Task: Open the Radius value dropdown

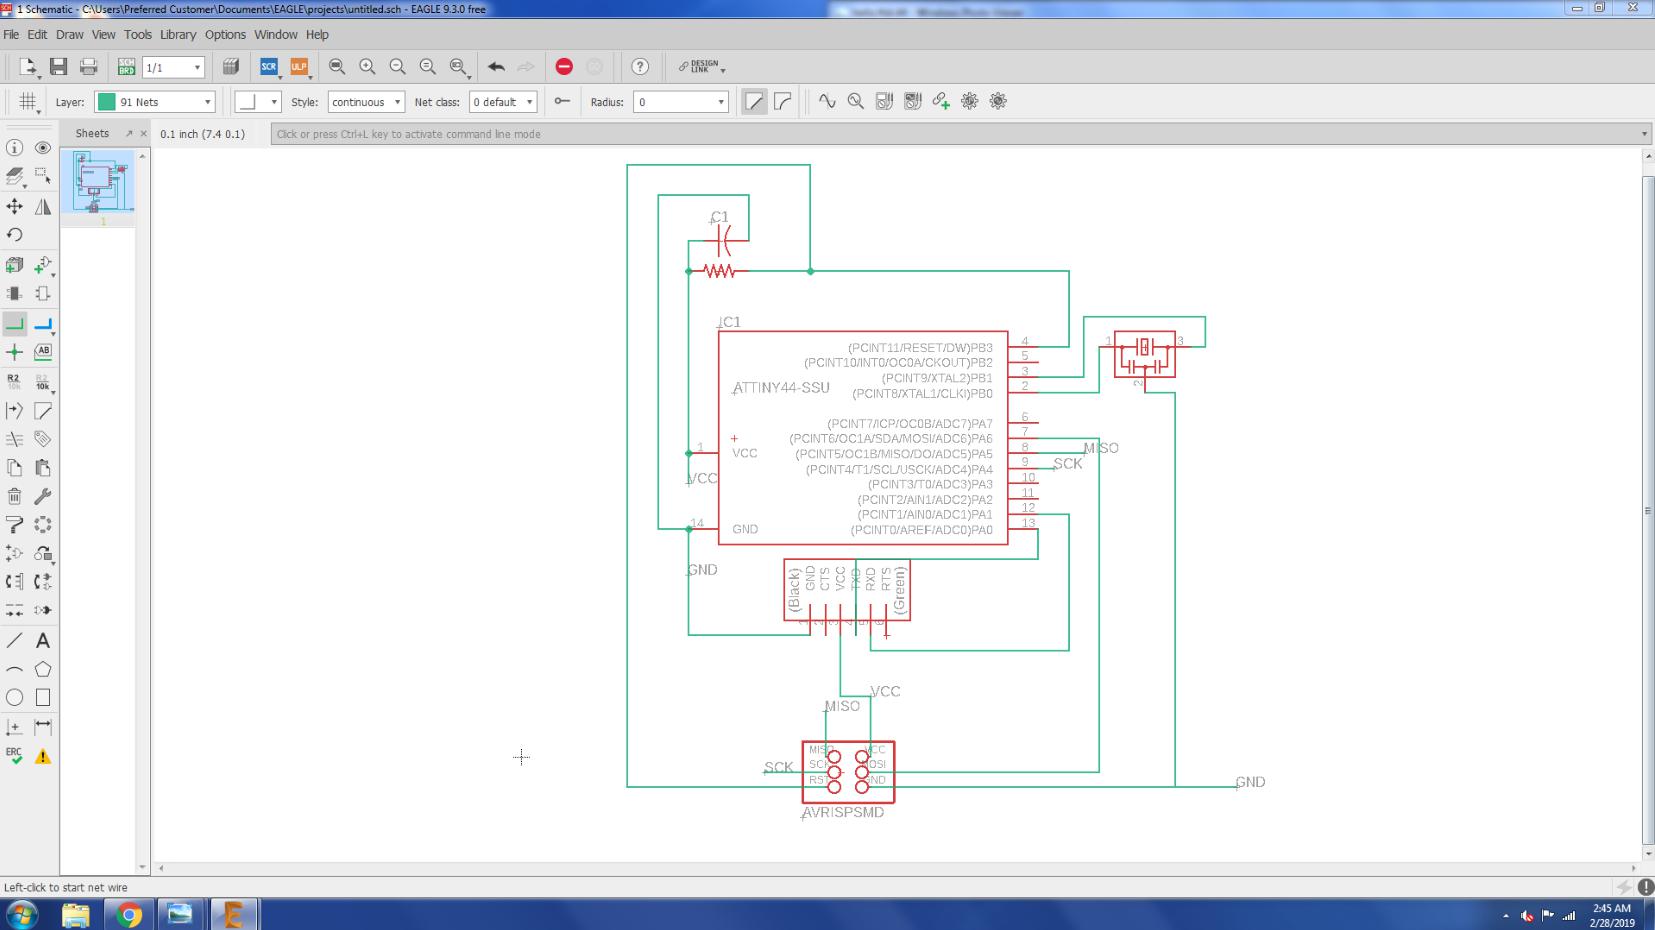Action: 680,102
